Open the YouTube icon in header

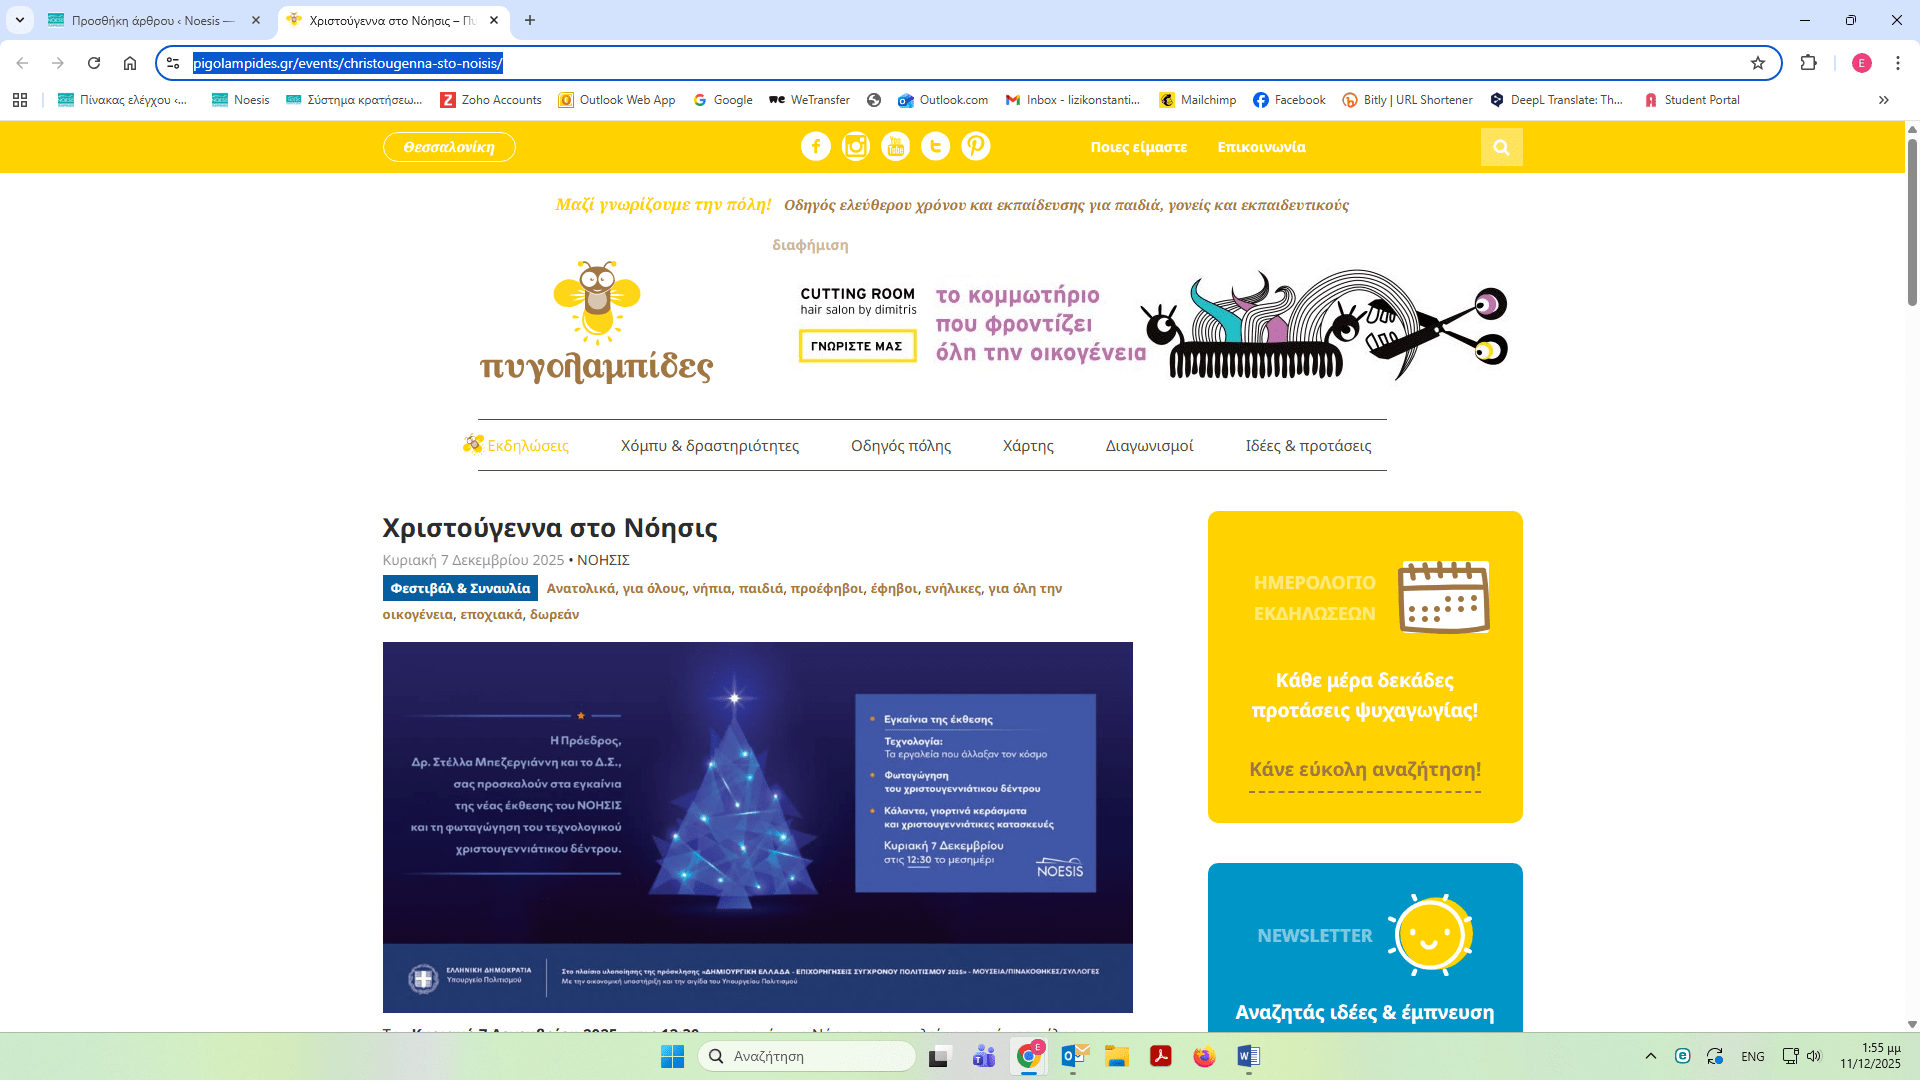[x=895, y=147]
